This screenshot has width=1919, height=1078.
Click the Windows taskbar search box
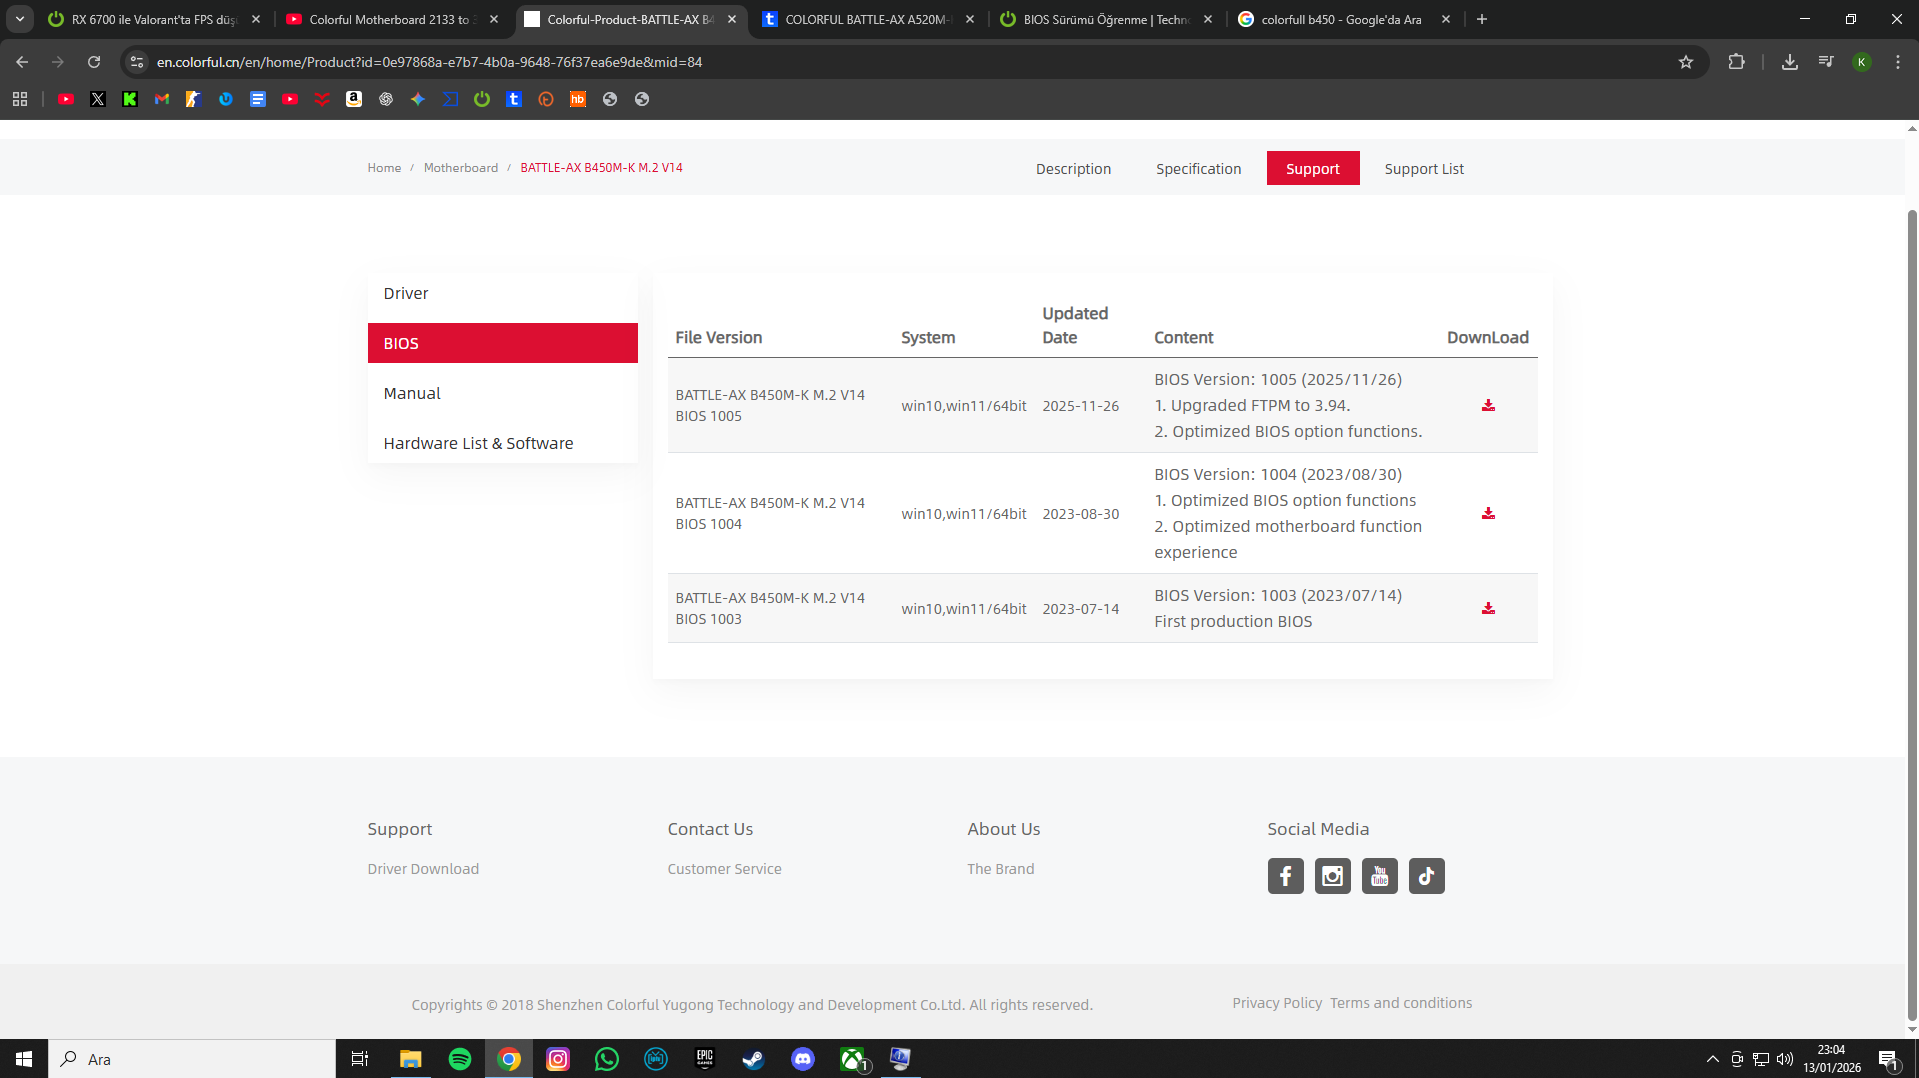click(x=192, y=1059)
